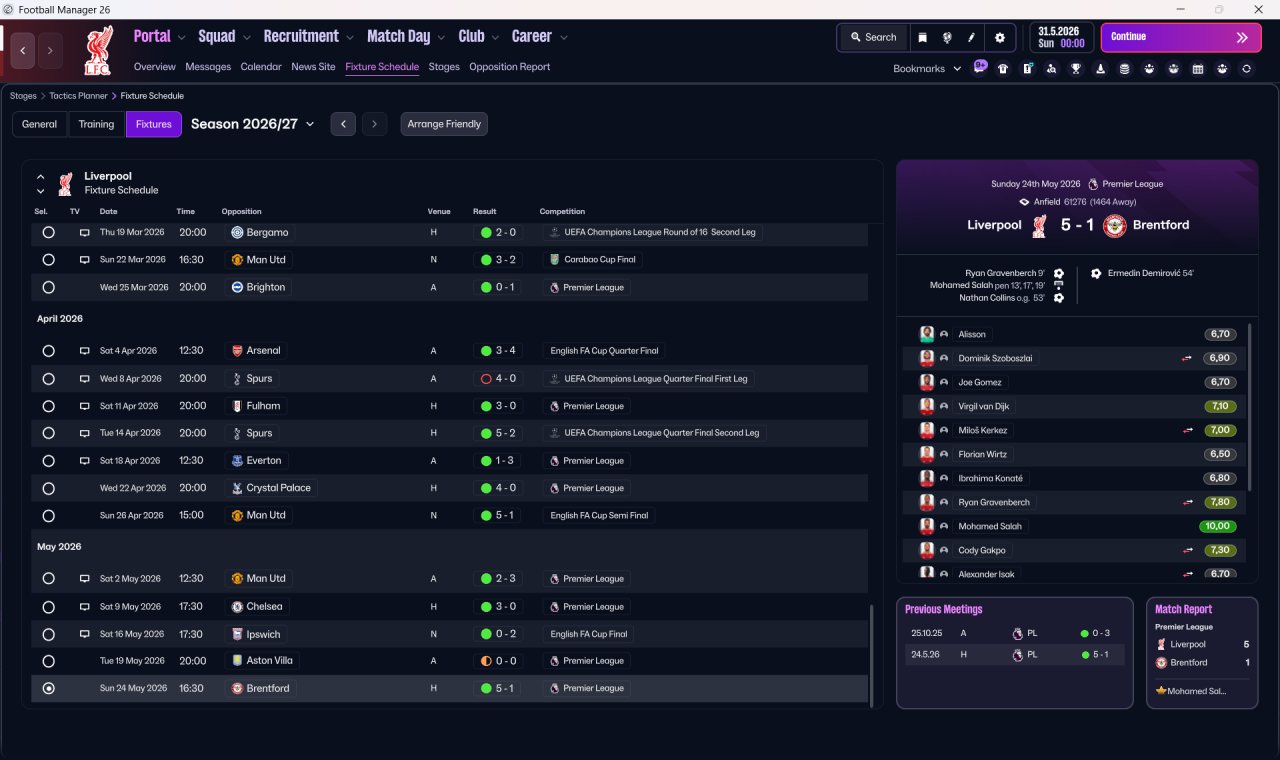This screenshot has height=760, width=1280.
Task: Click Mohamed Salah's 10,00 rating badge
Action: click(x=1219, y=526)
